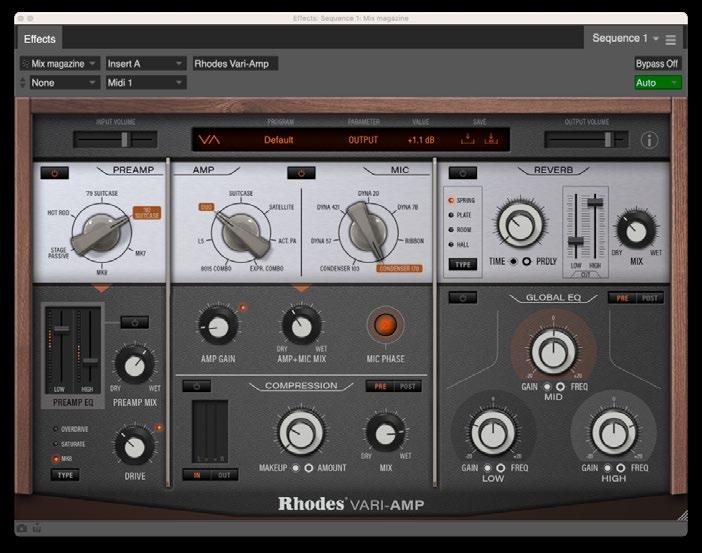
Task: Set Global EQ routing to PRE
Action: pos(622,298)
